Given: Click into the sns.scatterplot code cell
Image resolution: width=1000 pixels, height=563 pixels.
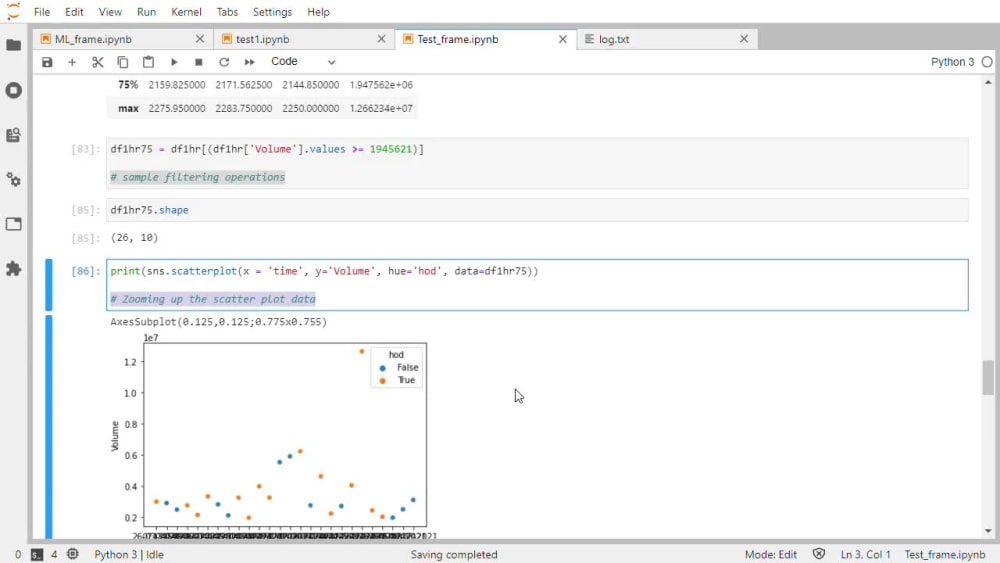Looking at the screenshot, I should (537, 285).
